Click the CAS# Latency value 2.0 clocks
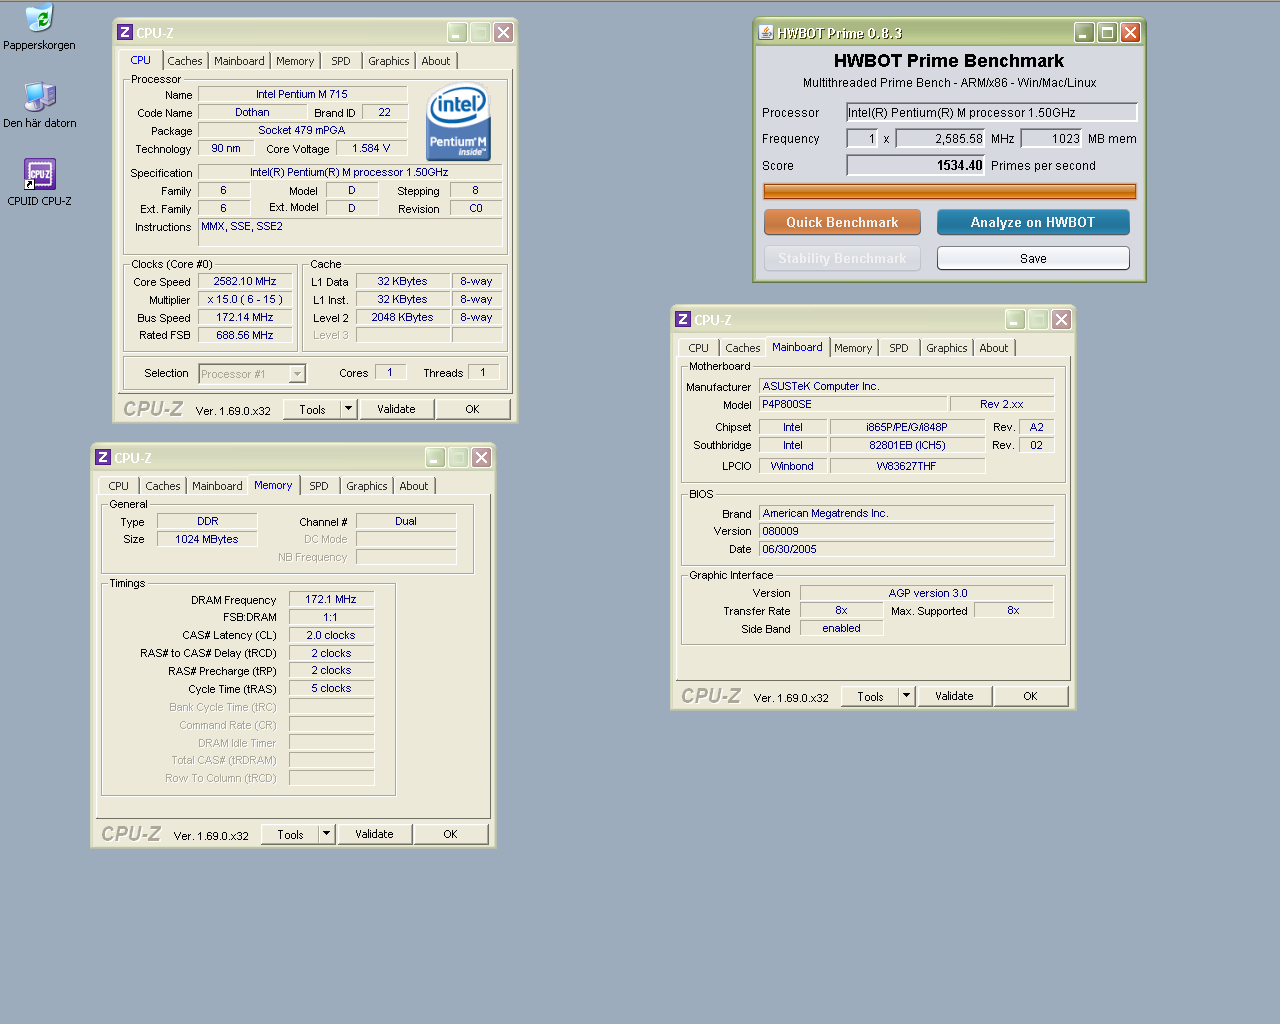This screenshot has height=1024, width=1280. (x=331, y=636)
